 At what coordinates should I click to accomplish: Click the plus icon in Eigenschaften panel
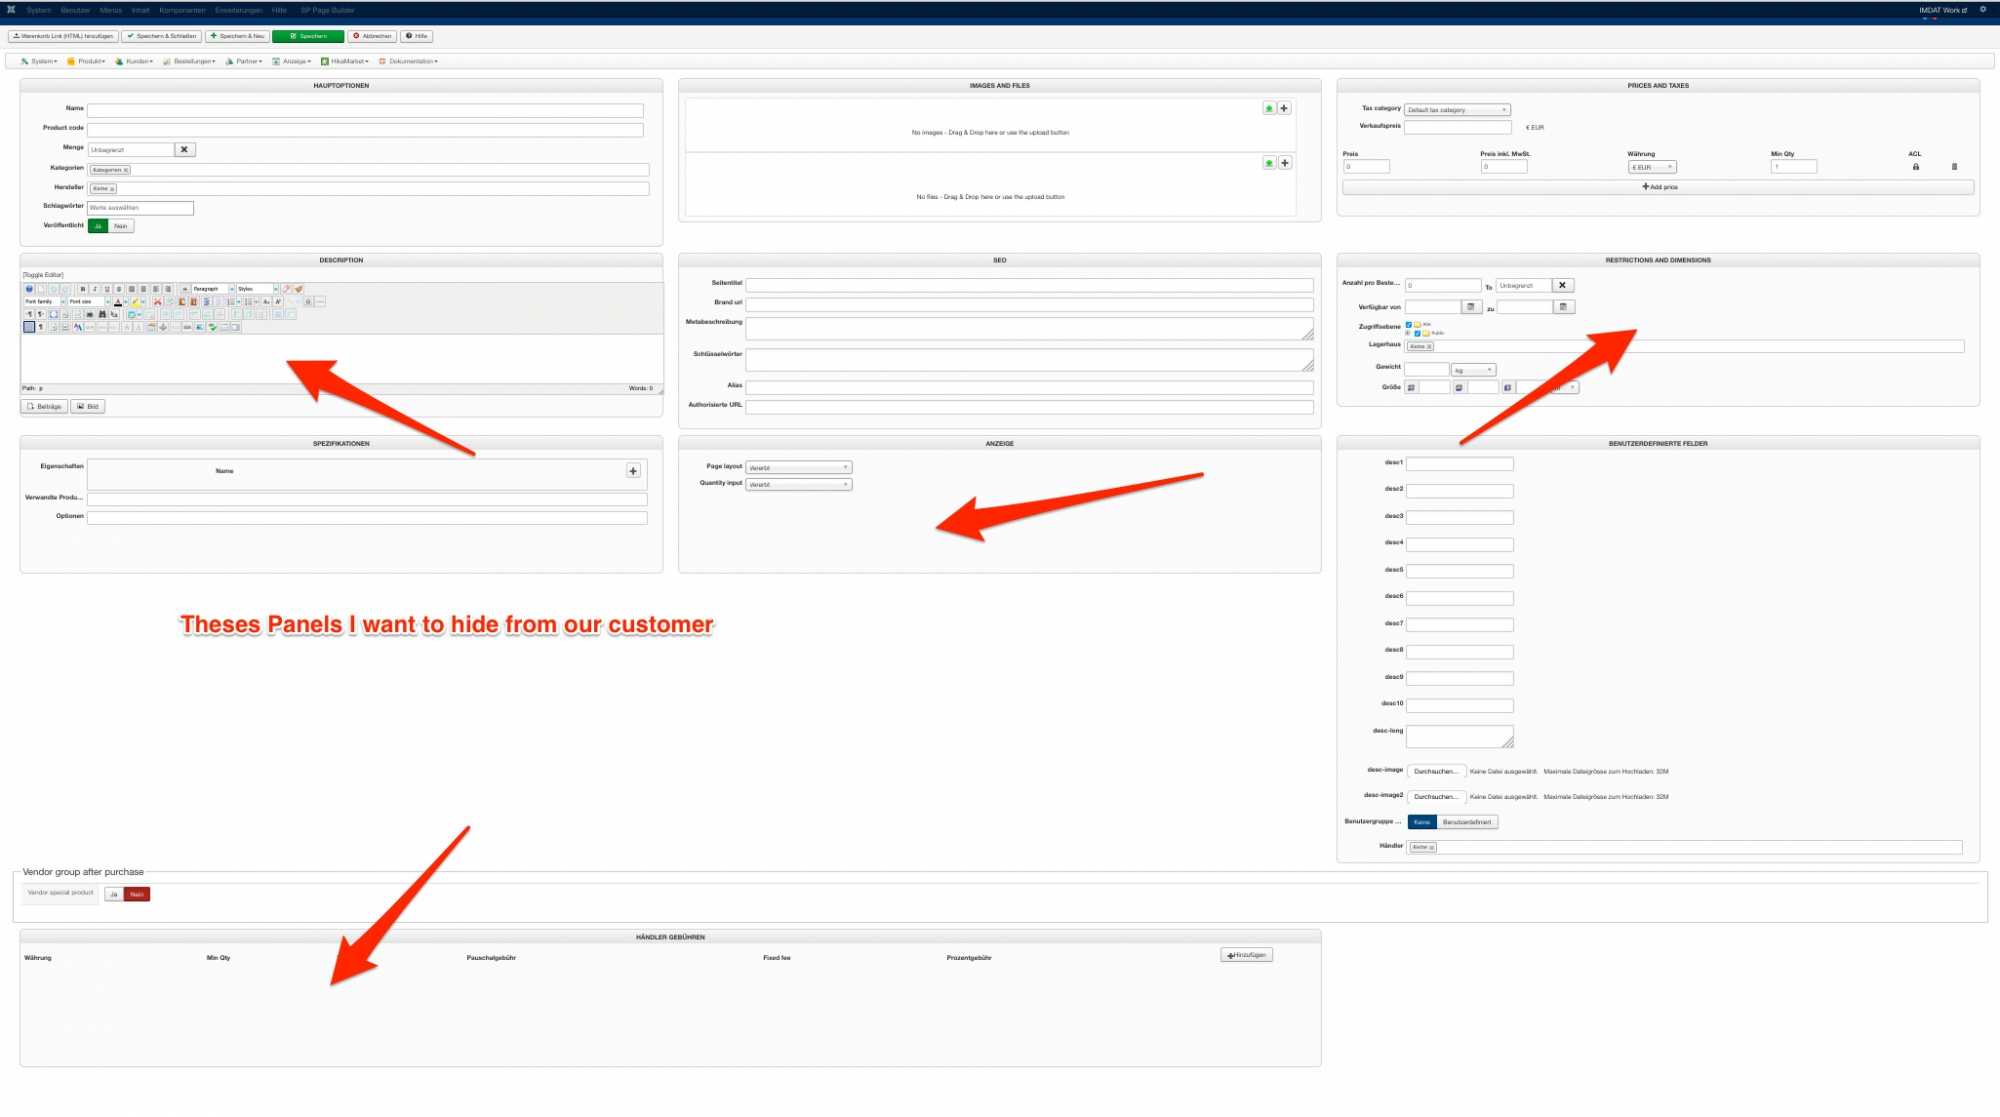point(633,471)
